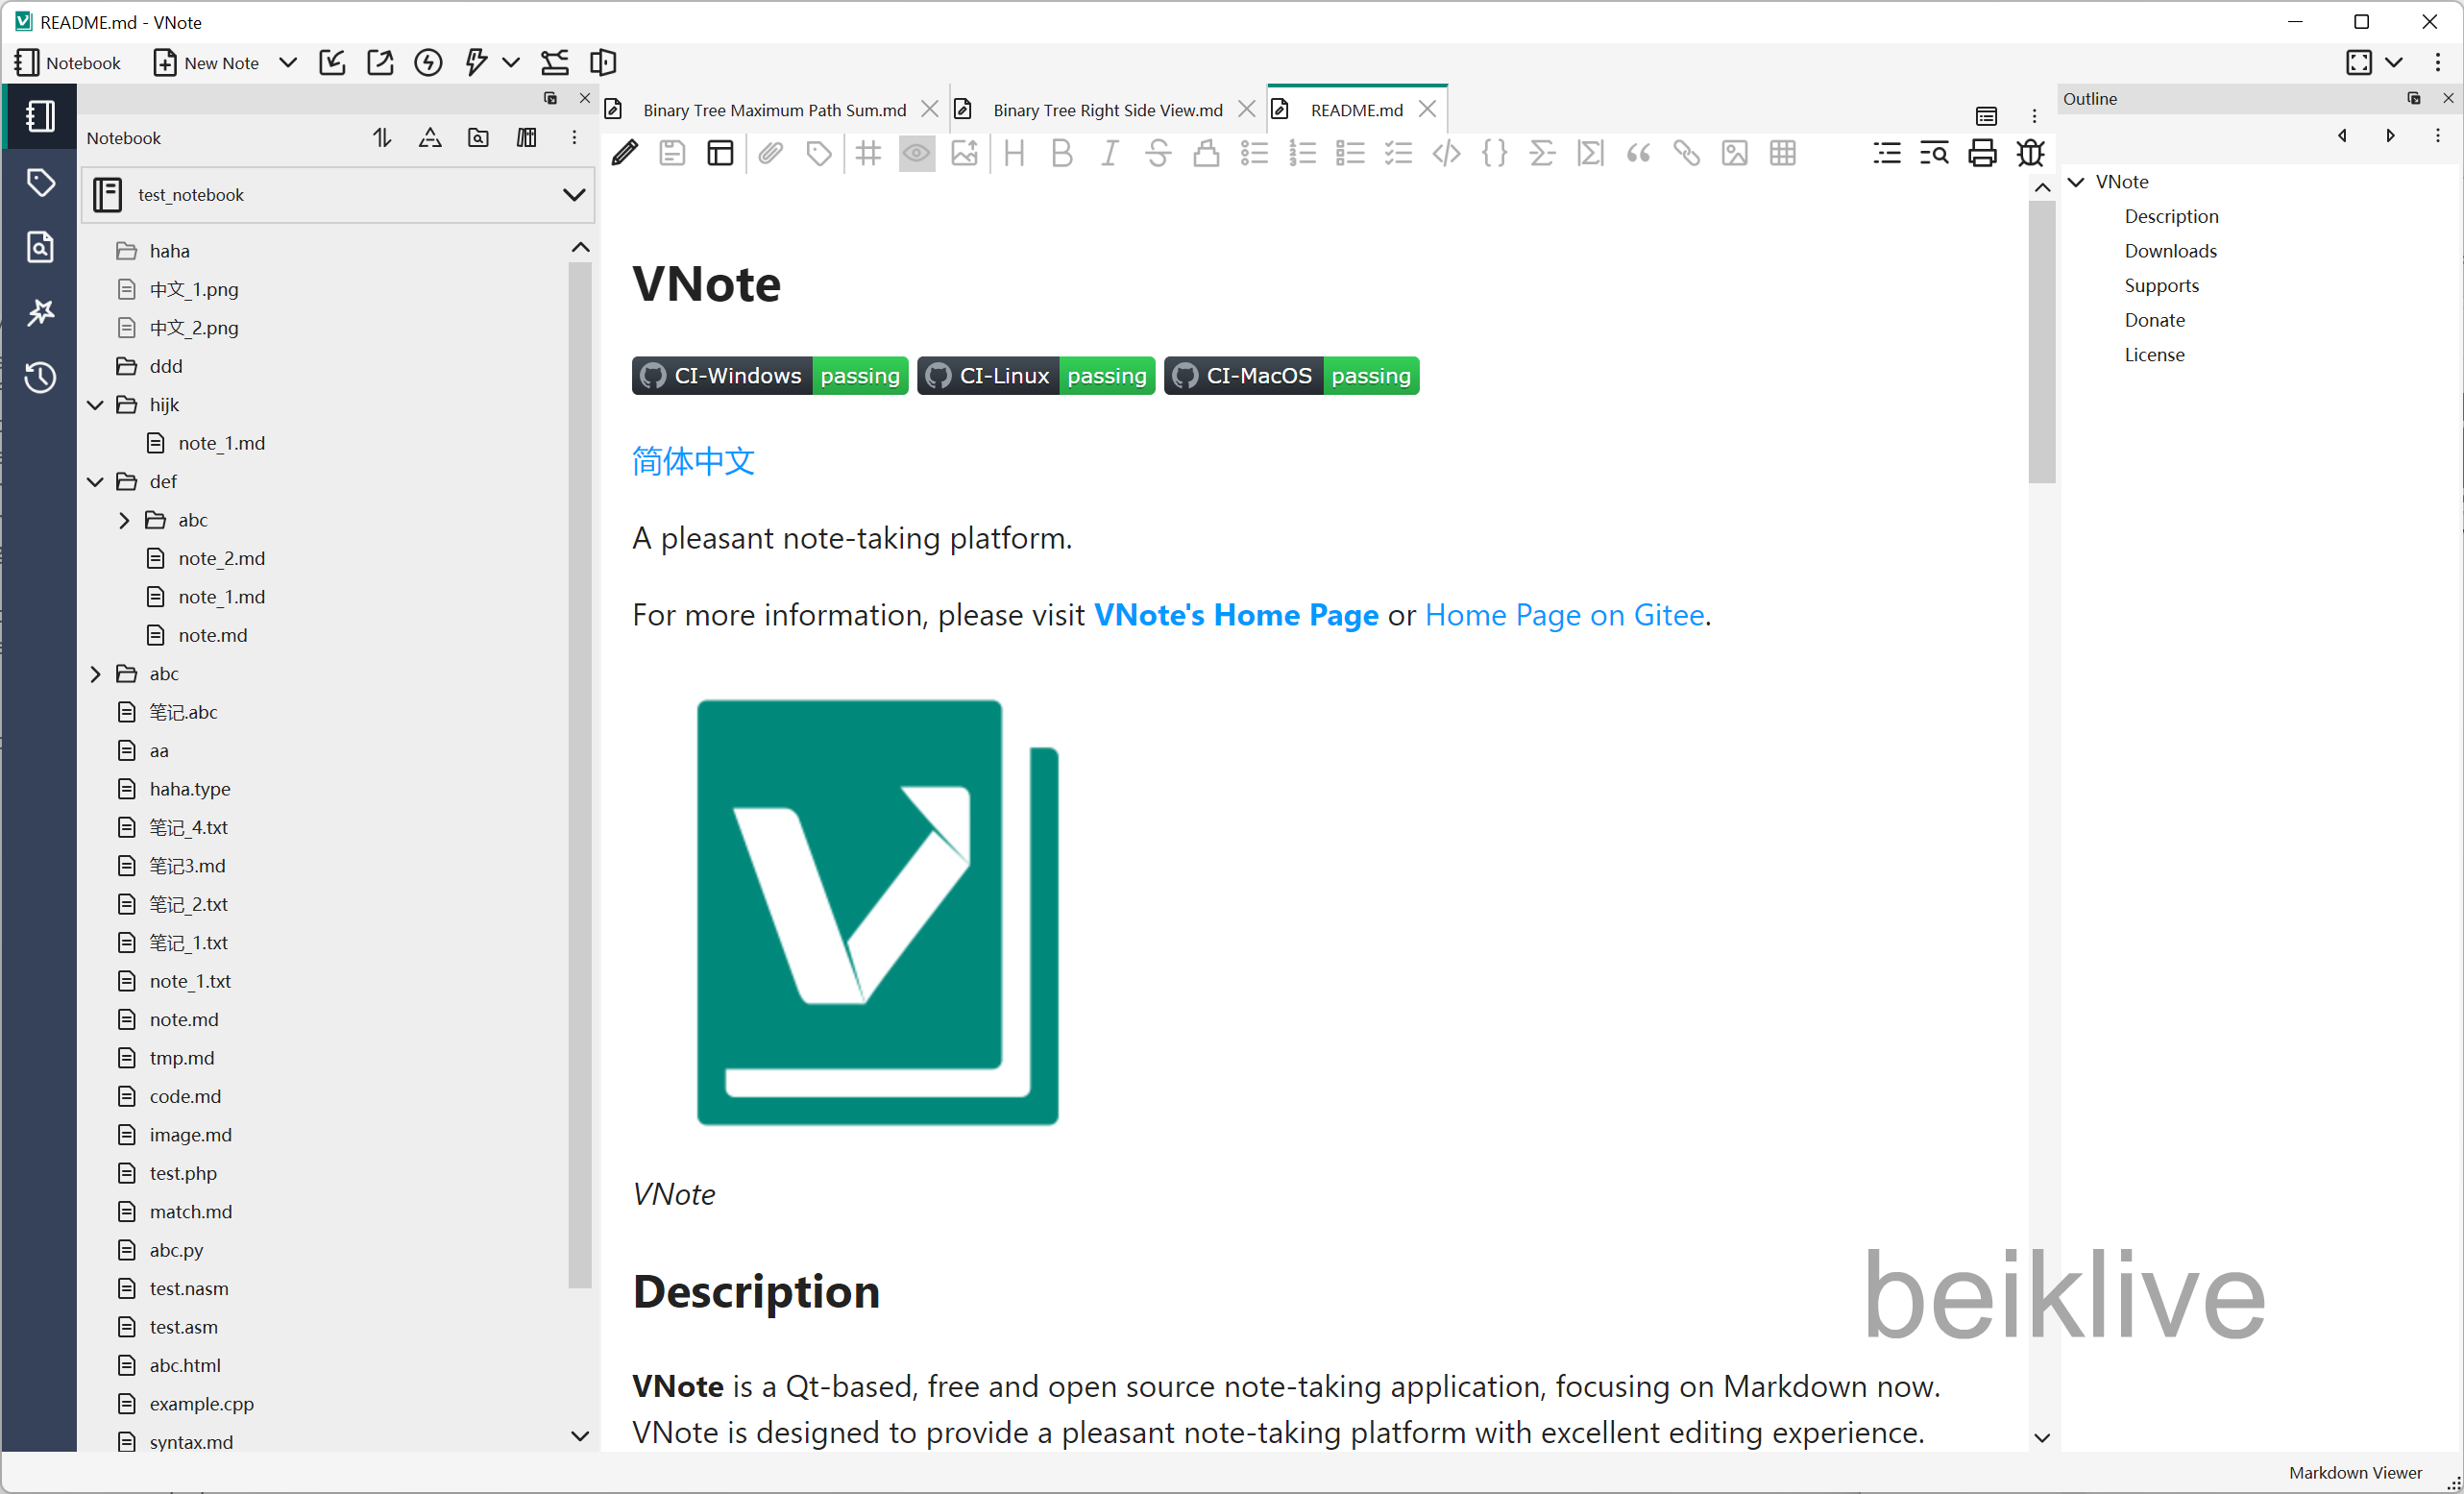Expand the abc subfolder under def

pyautogui.click(x=124, y=520)
